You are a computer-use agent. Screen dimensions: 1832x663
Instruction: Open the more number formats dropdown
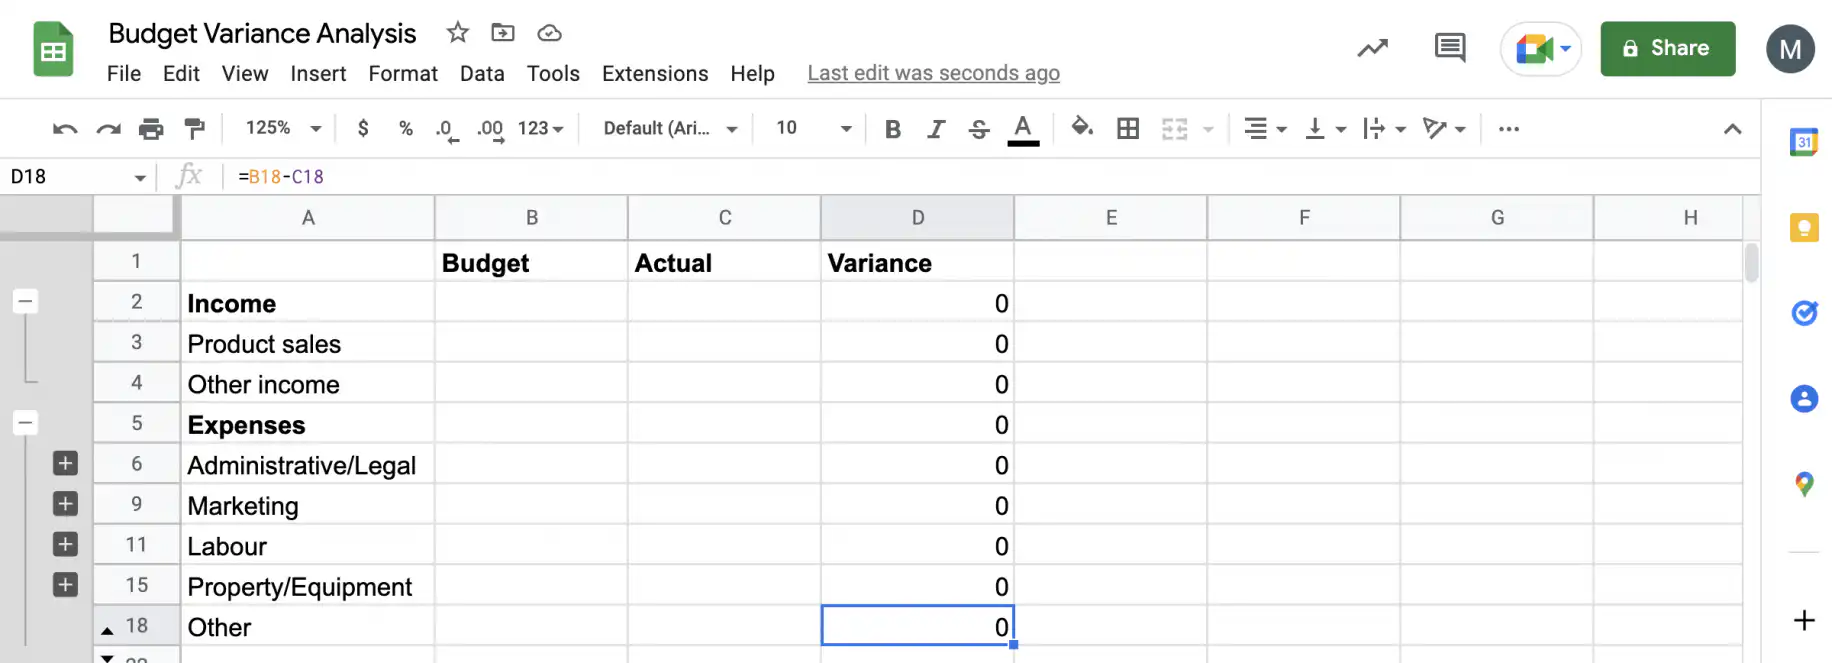point(541,128)
